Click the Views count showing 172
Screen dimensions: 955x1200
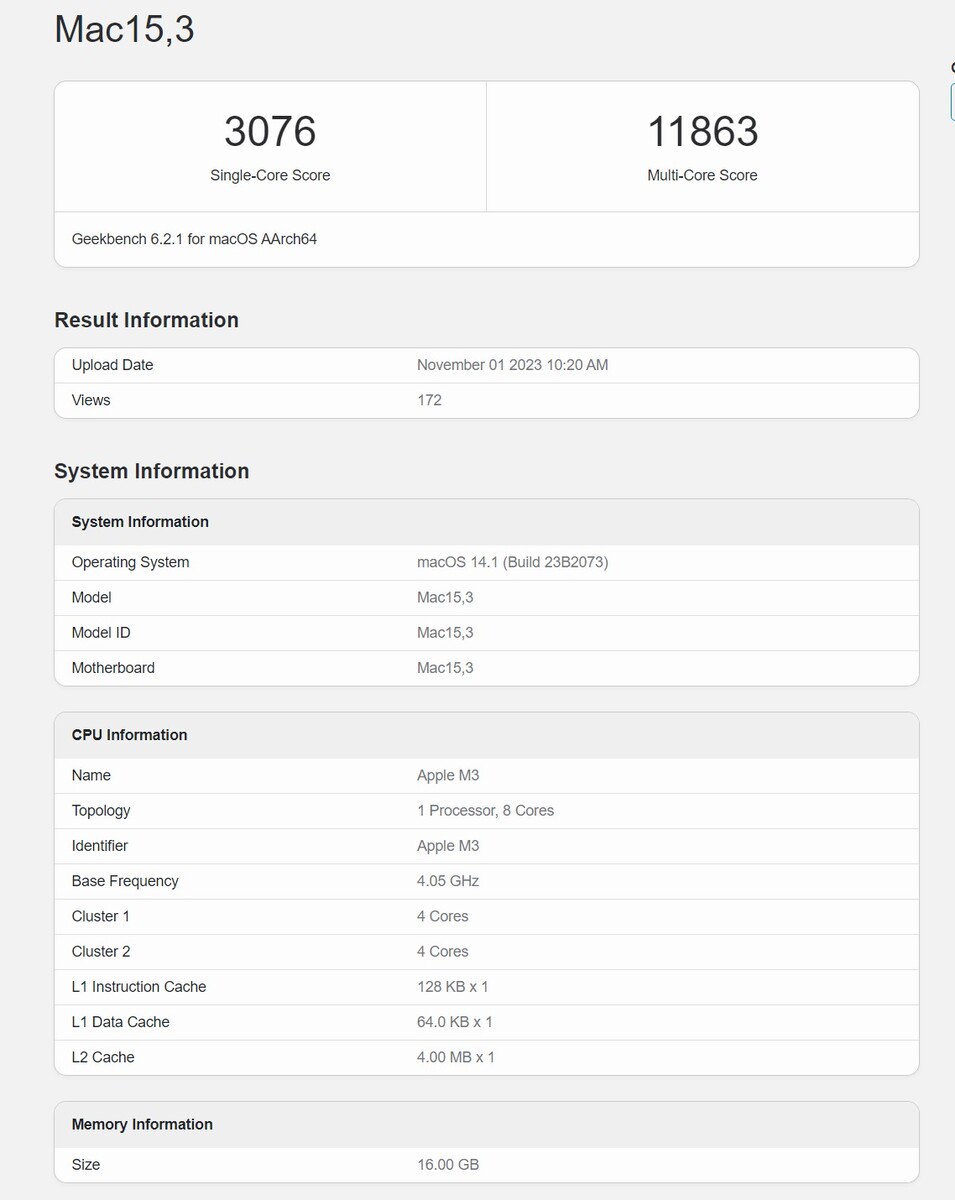coord(429,399)
